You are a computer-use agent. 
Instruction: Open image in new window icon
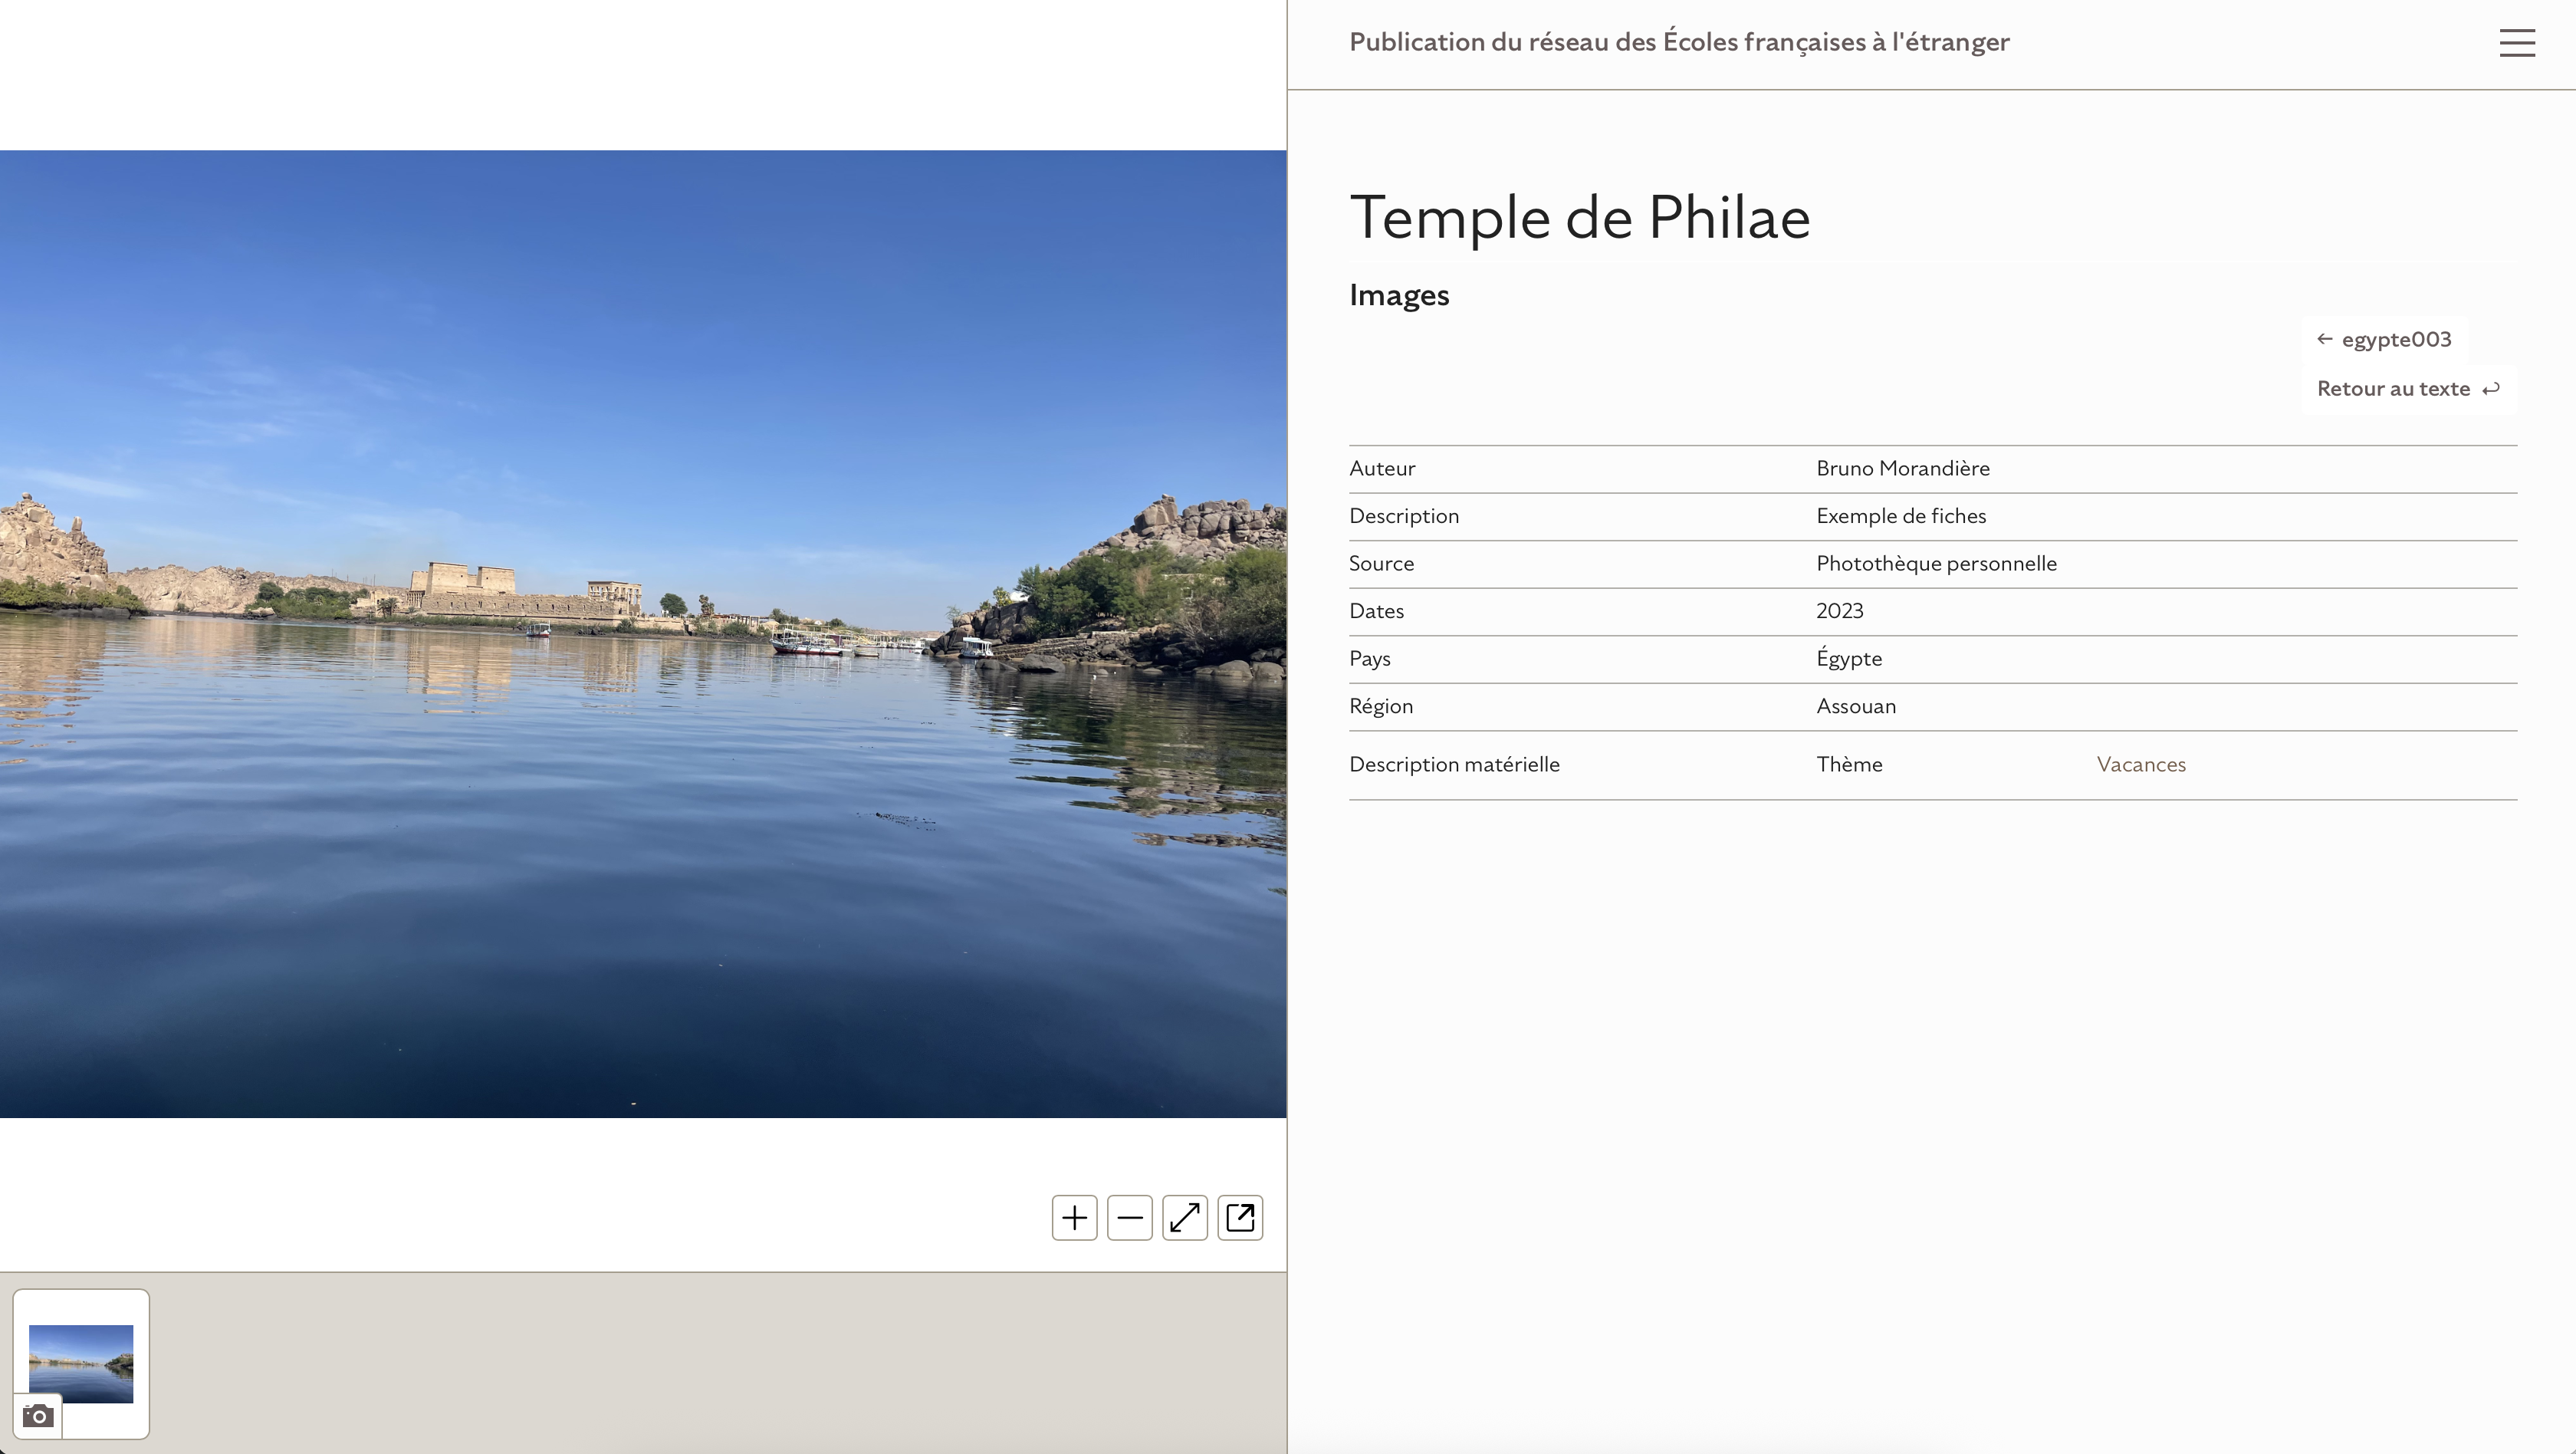tap(1240, 1217)
